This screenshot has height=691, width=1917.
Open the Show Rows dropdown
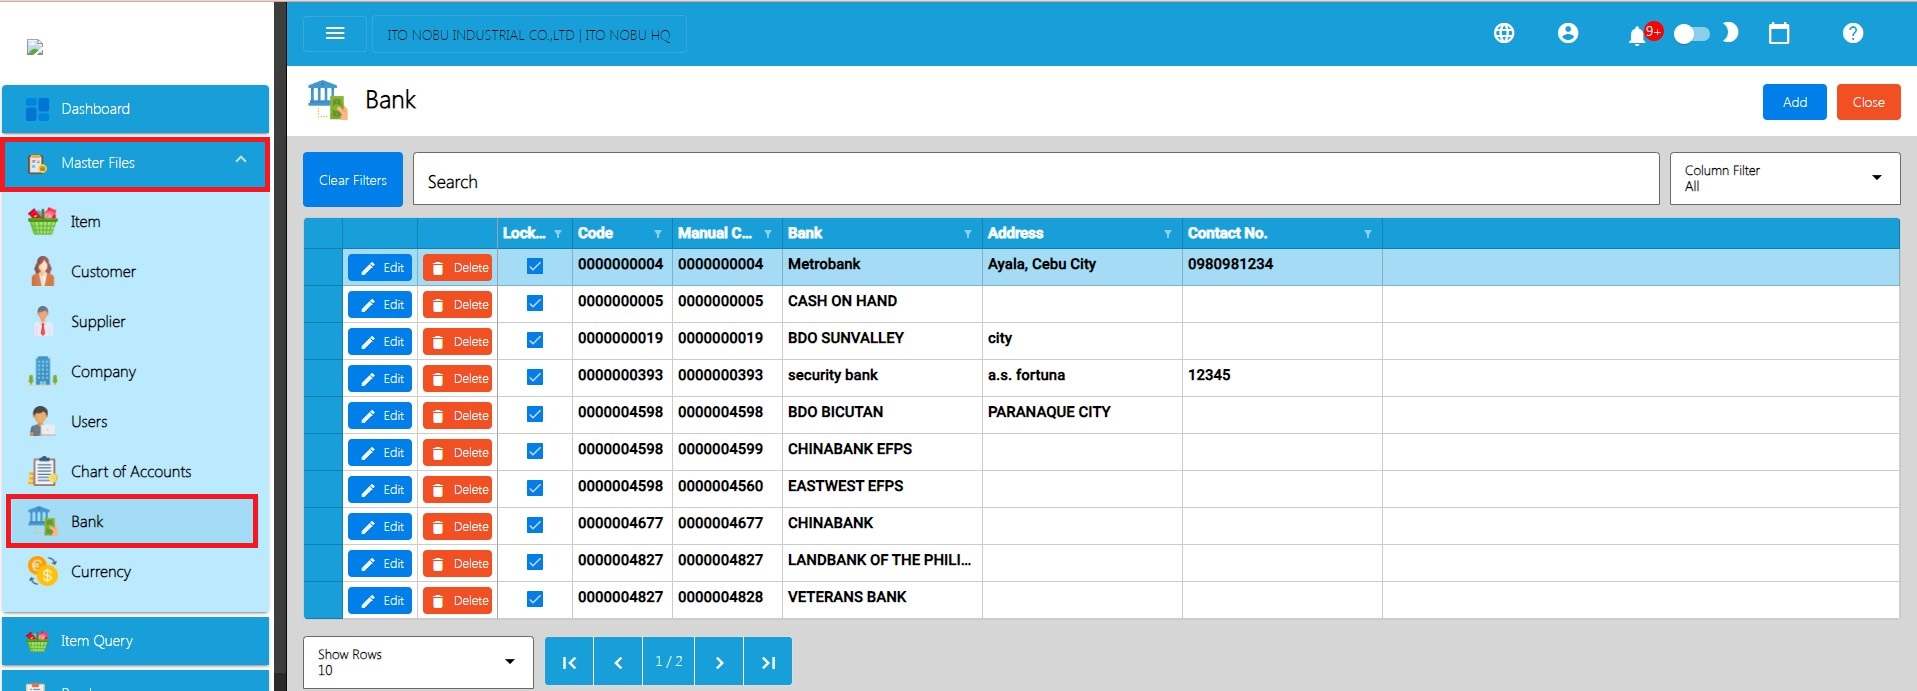pos(417,662)
